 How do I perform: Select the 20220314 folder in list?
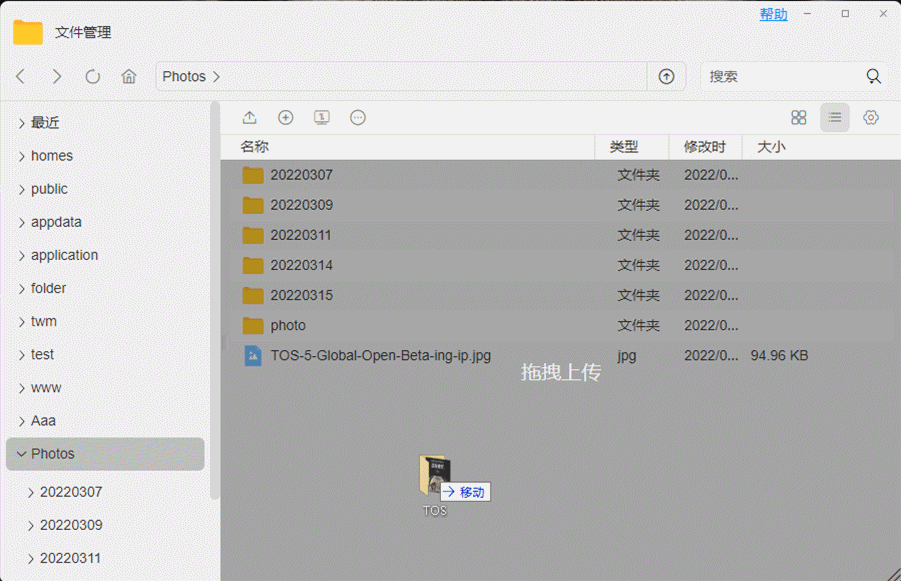pos(302,266)
